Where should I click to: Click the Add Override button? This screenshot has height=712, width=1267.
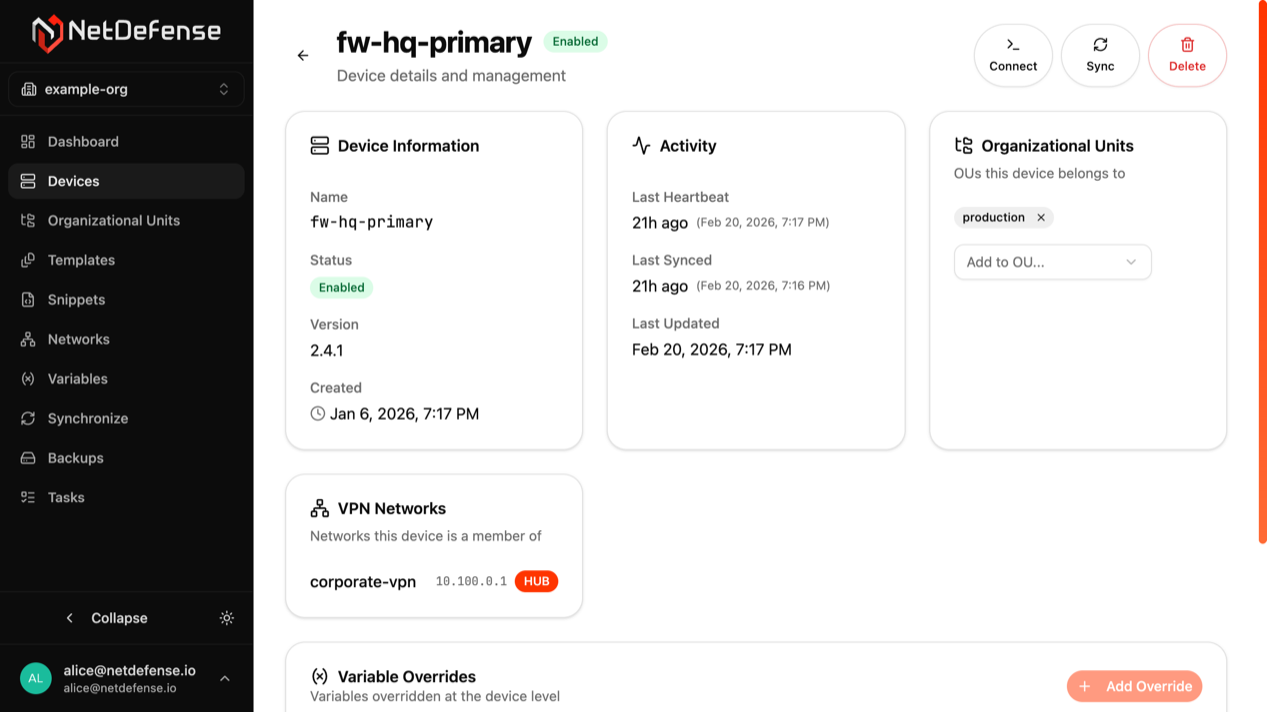[x=1134, y=686]
